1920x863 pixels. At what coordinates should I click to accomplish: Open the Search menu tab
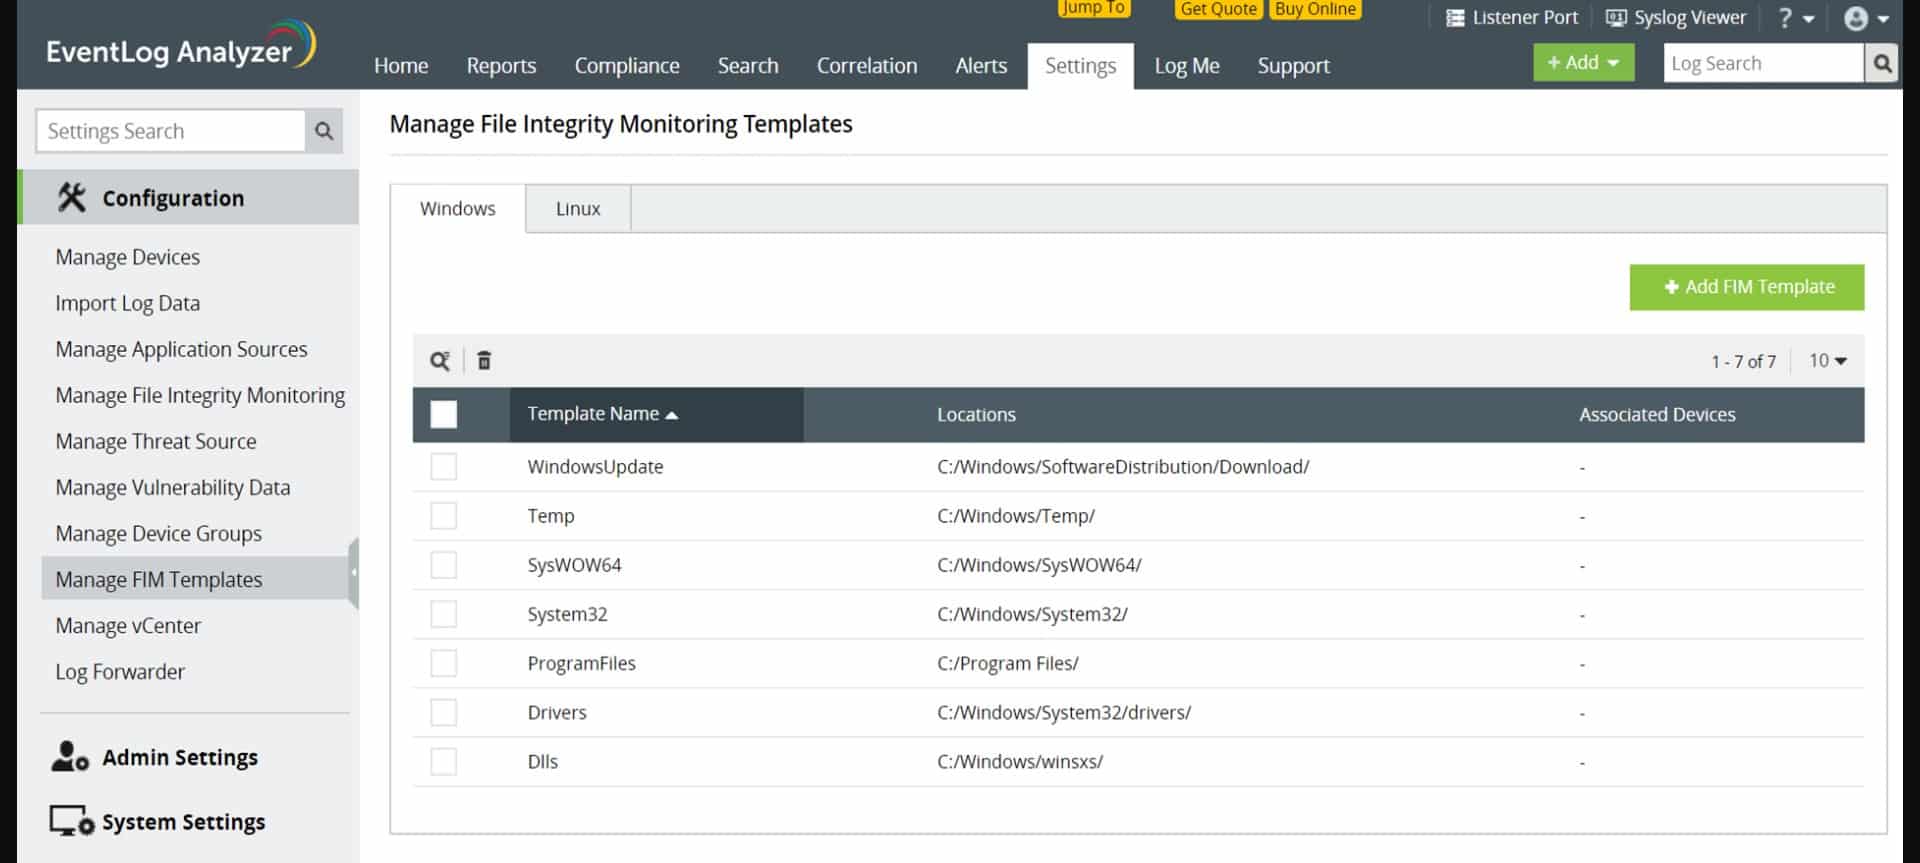748,65
